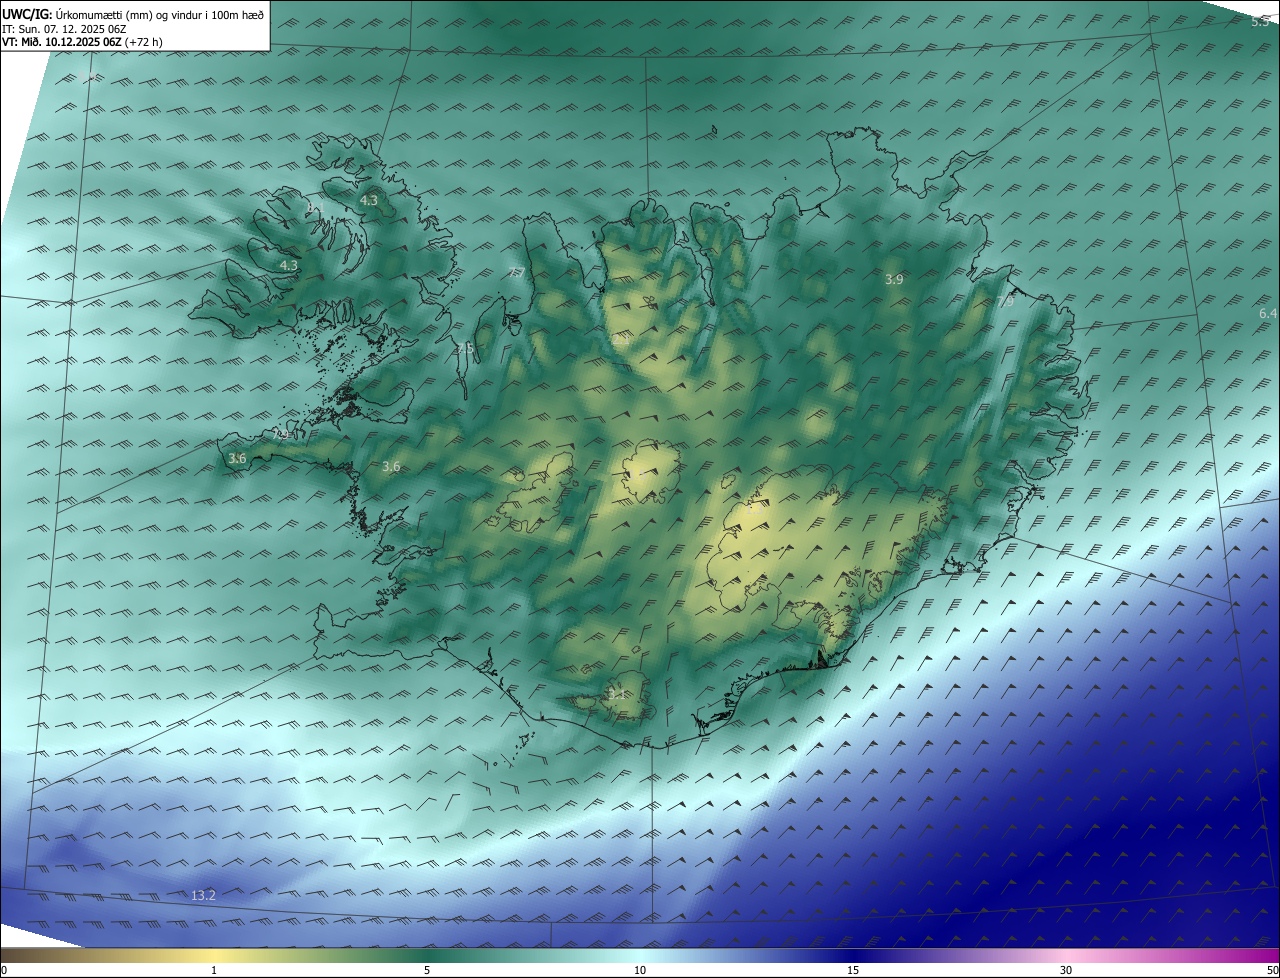
Task: Click the 3.1 value label near the south coast
Action: click(x=617, y=693)
